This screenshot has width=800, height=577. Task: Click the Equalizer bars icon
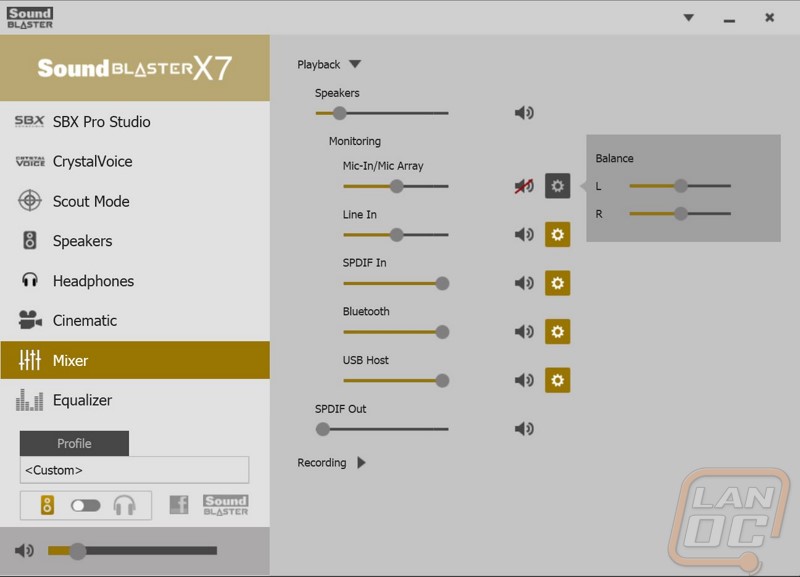tap(30, 400)
